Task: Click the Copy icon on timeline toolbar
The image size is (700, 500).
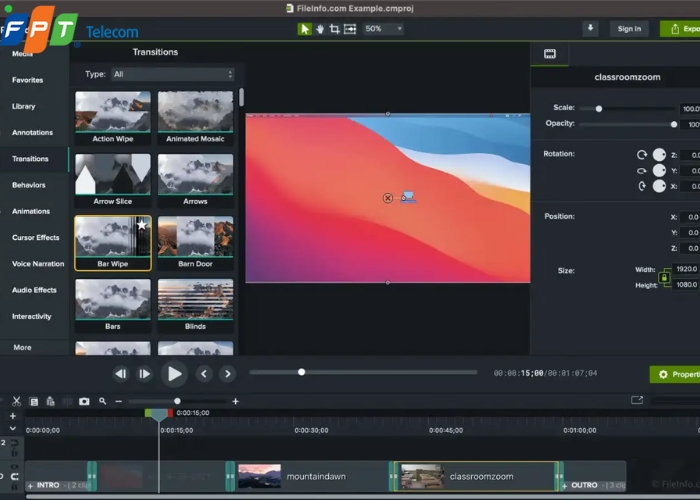Action: click(33, 401)
